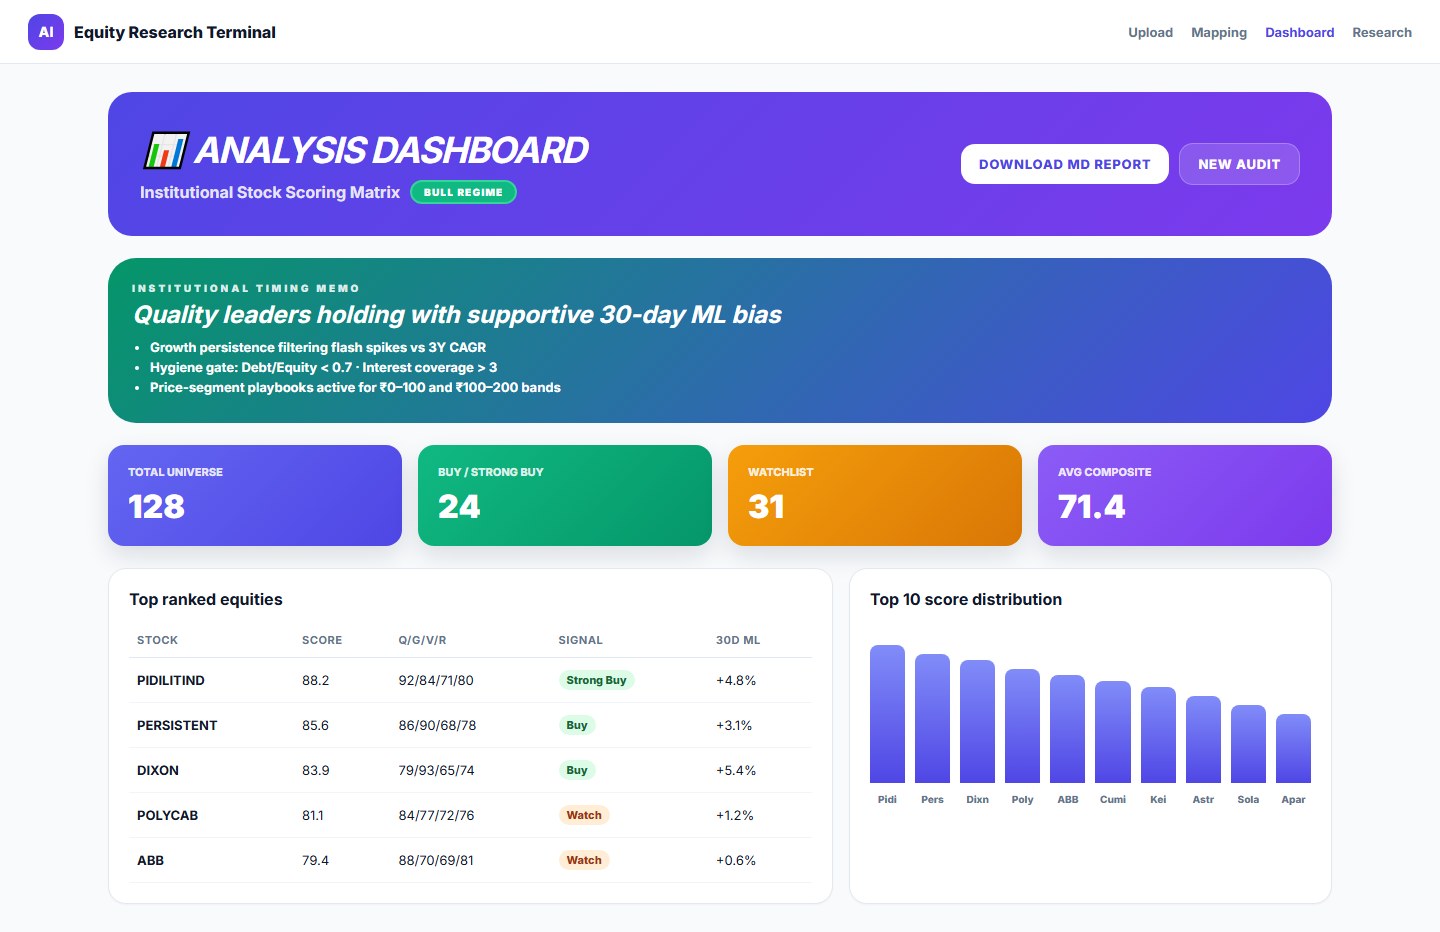1440x932 pixels.
Task: Click the +5.4% ML value
Action: click(736, 770)
